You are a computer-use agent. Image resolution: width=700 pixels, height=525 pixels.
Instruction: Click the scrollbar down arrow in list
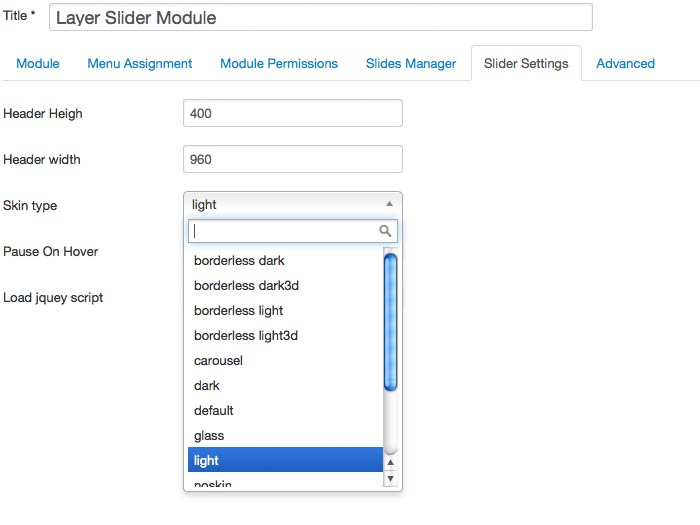click(x=391, y=480)
